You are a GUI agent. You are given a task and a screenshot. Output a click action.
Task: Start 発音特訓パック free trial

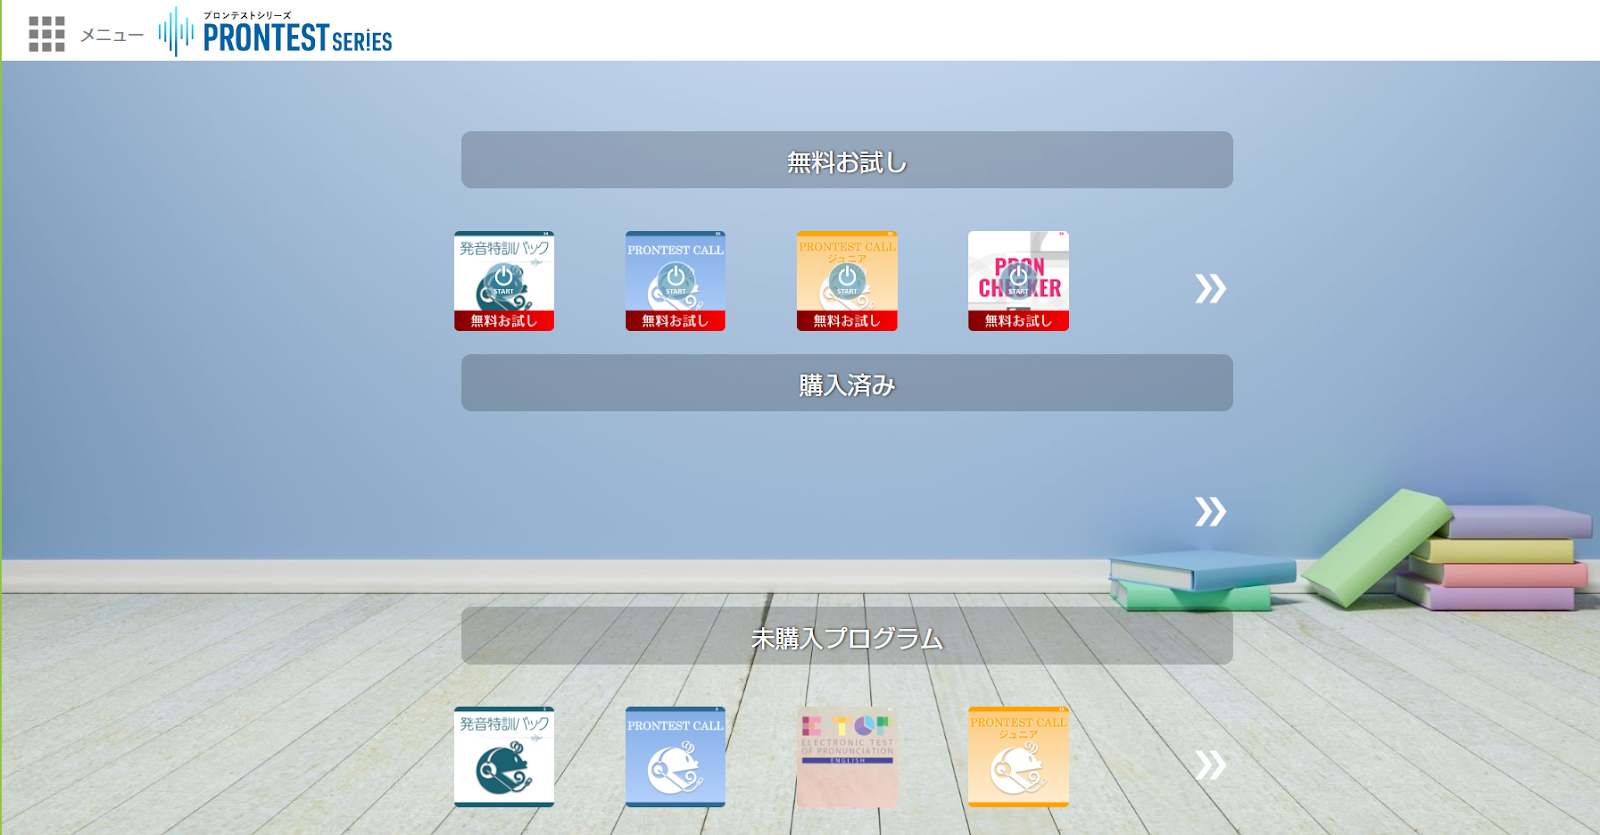pyautogui.click(x=504, y=281)
